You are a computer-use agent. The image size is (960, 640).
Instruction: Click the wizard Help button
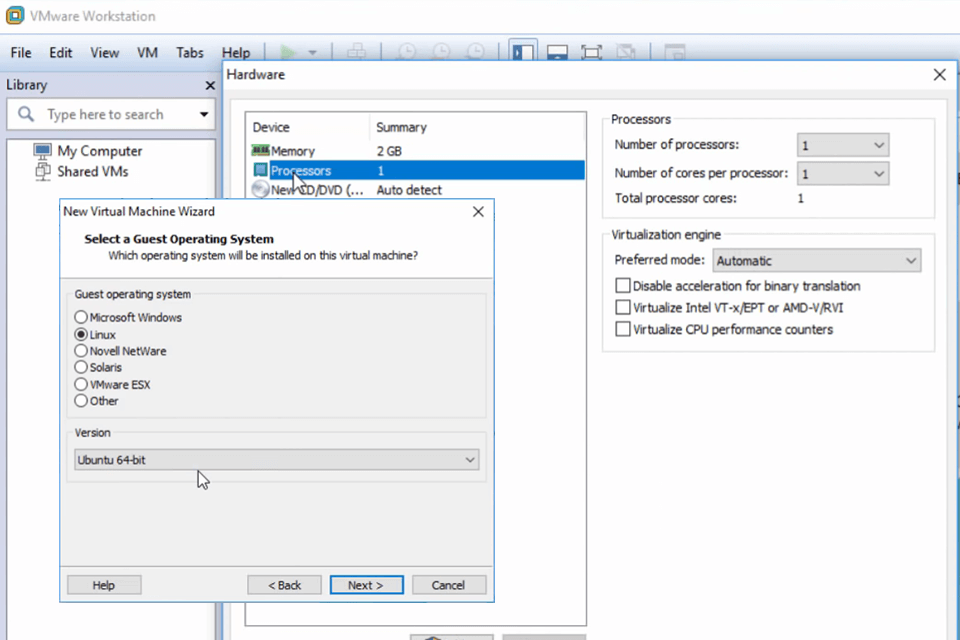104,585
